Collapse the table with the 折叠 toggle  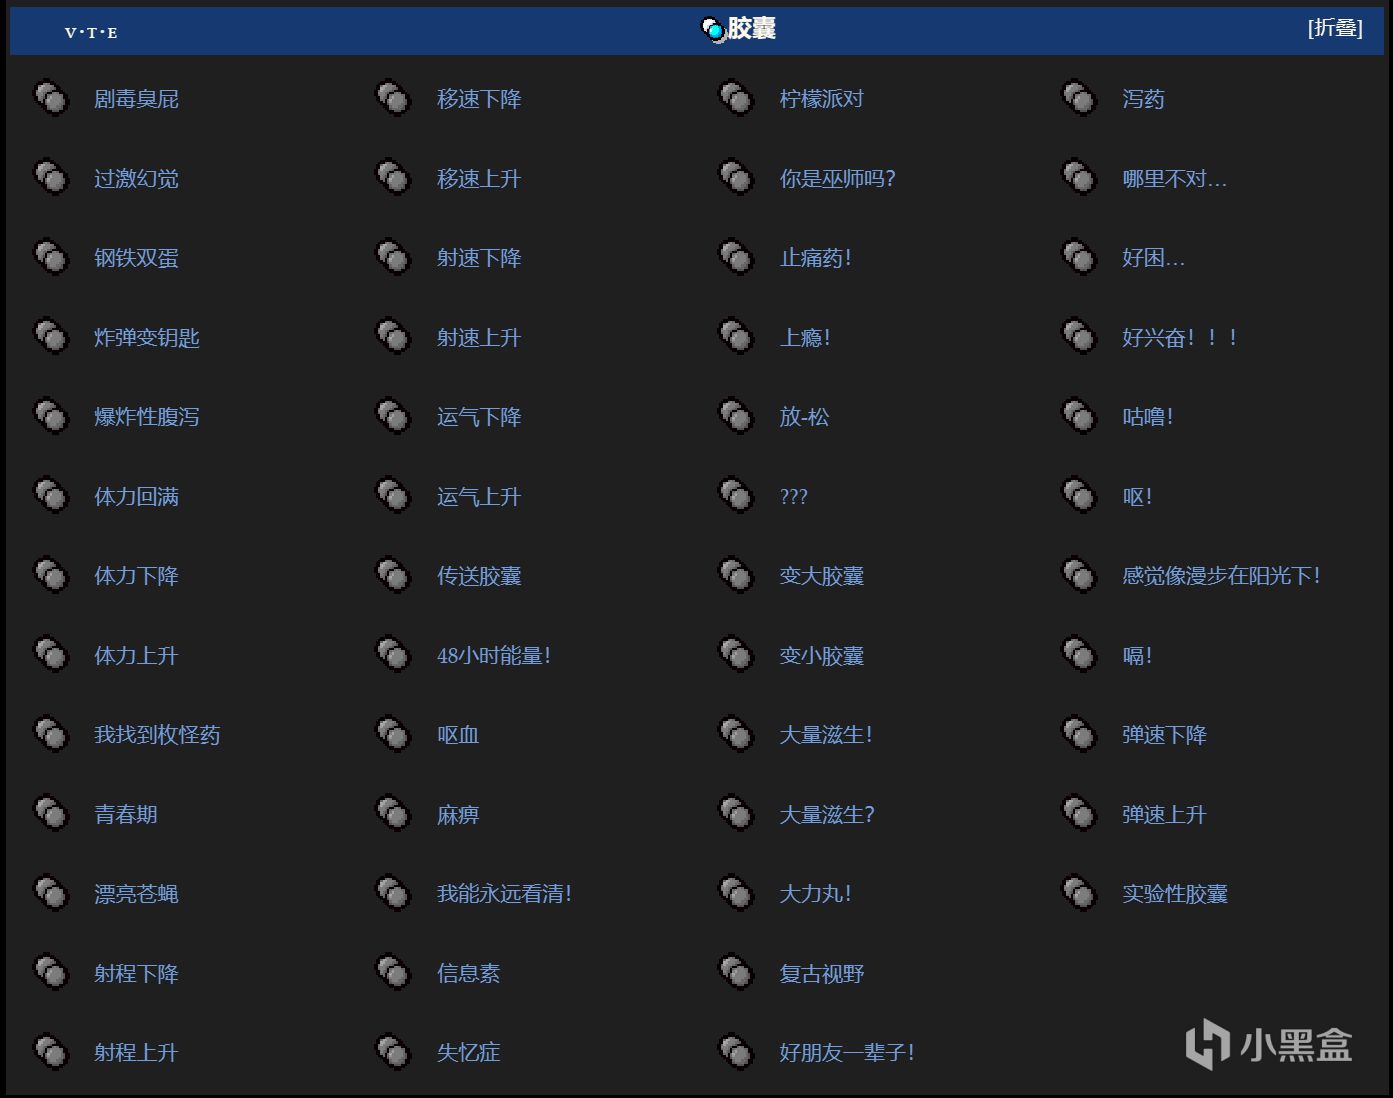[1335, 28]
